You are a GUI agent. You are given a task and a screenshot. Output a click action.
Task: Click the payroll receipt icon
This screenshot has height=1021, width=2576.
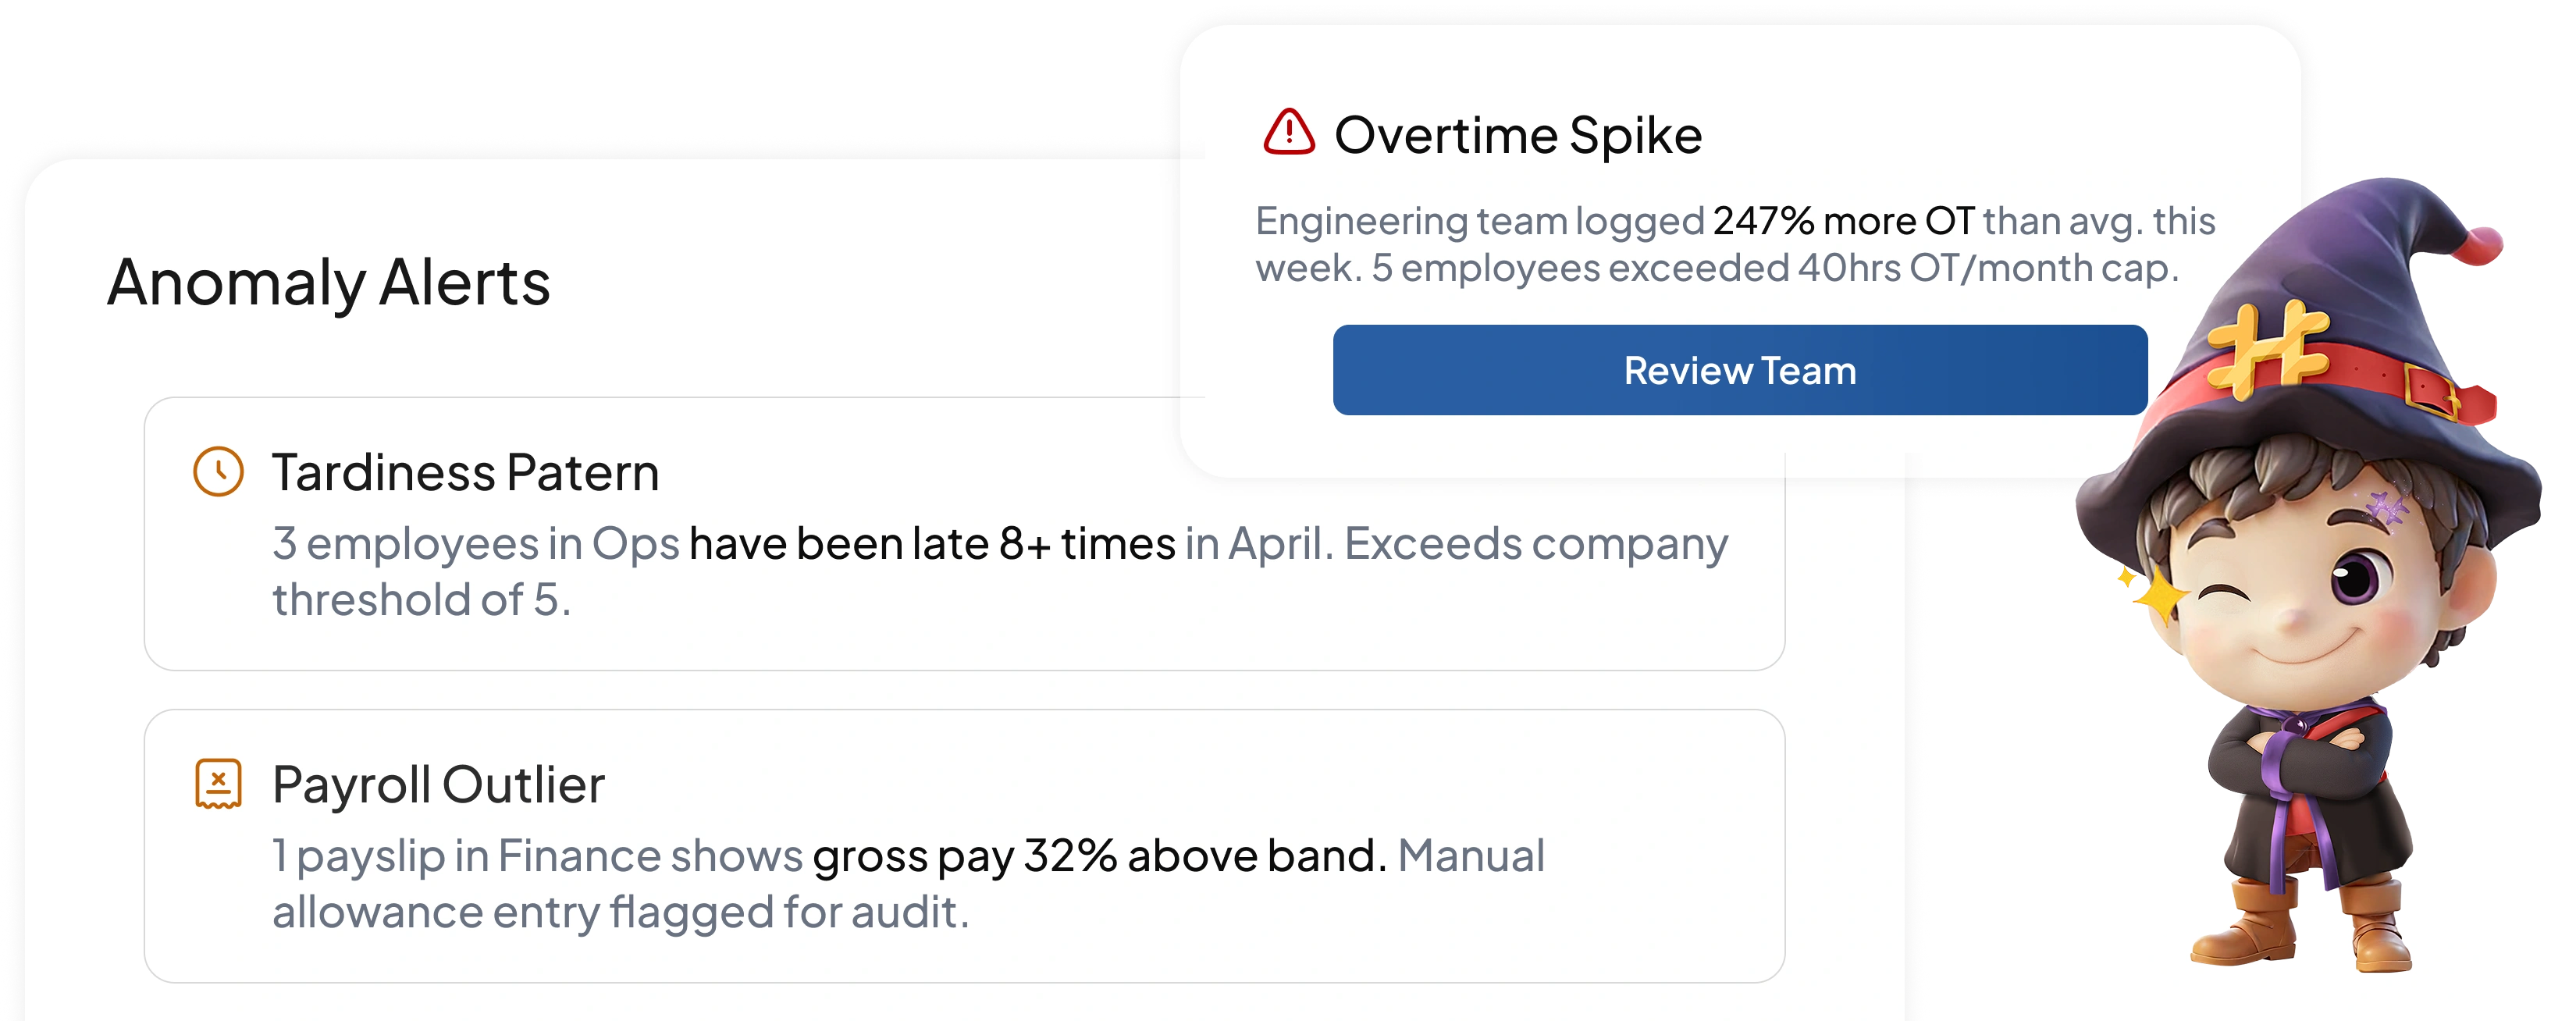(x=218, y=783)
